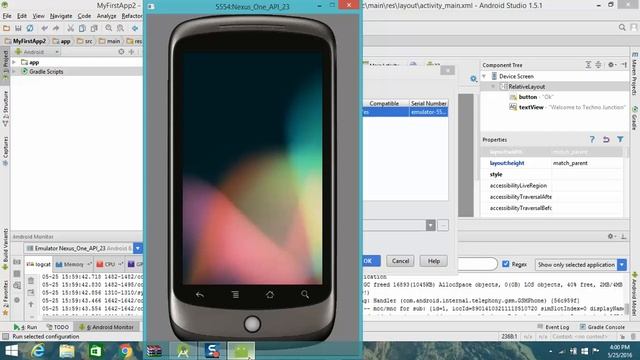This screenshot has height=360, width=640.
Task: Click the Redo arrow in the toolbar
Action: [x=56, y=28]
